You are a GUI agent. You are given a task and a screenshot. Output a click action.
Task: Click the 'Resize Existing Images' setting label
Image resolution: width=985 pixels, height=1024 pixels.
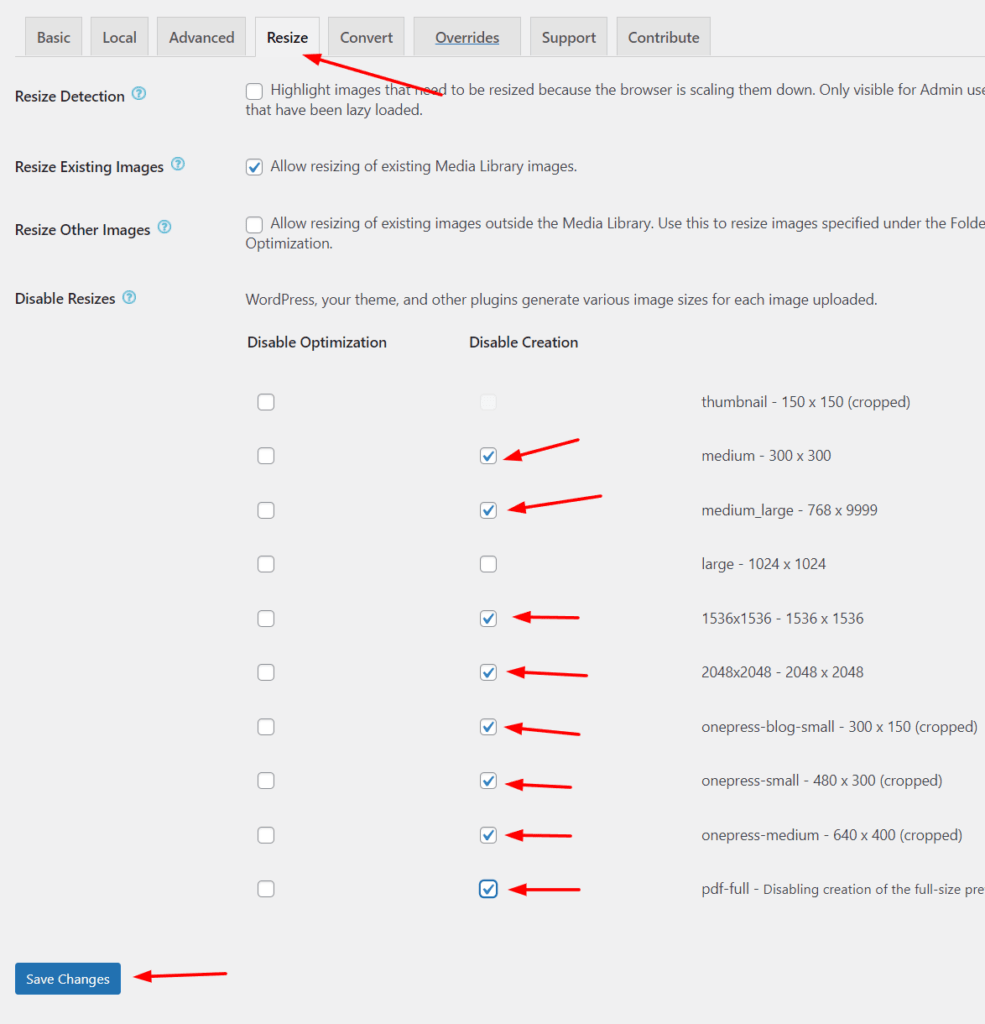89,167
